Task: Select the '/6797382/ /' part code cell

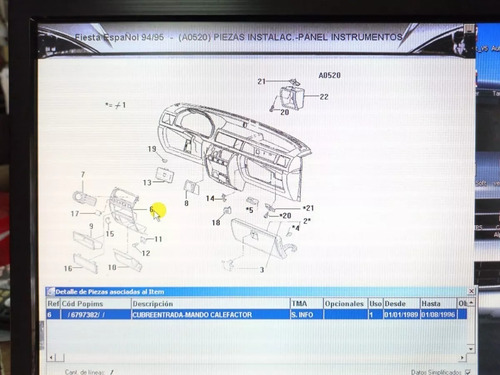Action: click(95, 315)
